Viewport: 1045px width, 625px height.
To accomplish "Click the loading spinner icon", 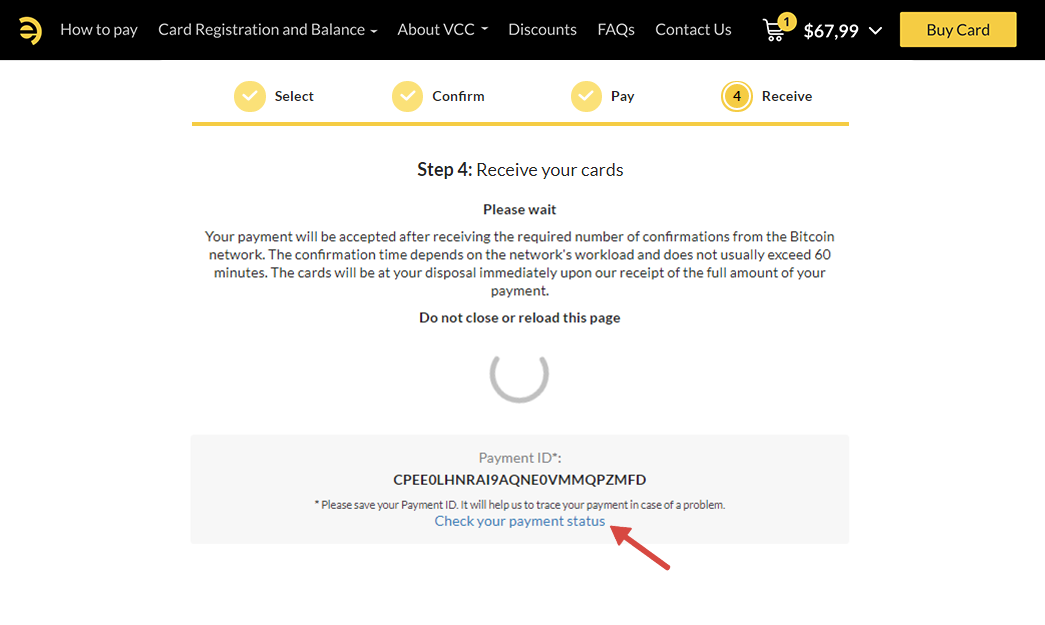I will (x=519, y=373).
